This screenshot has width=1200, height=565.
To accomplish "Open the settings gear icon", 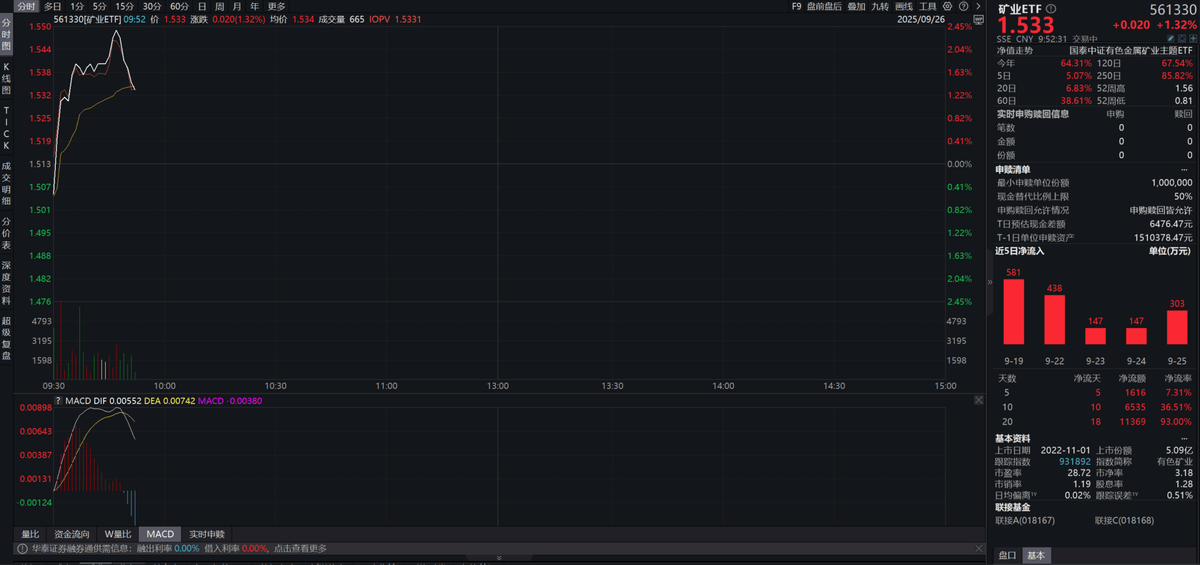I will point(947,6).
